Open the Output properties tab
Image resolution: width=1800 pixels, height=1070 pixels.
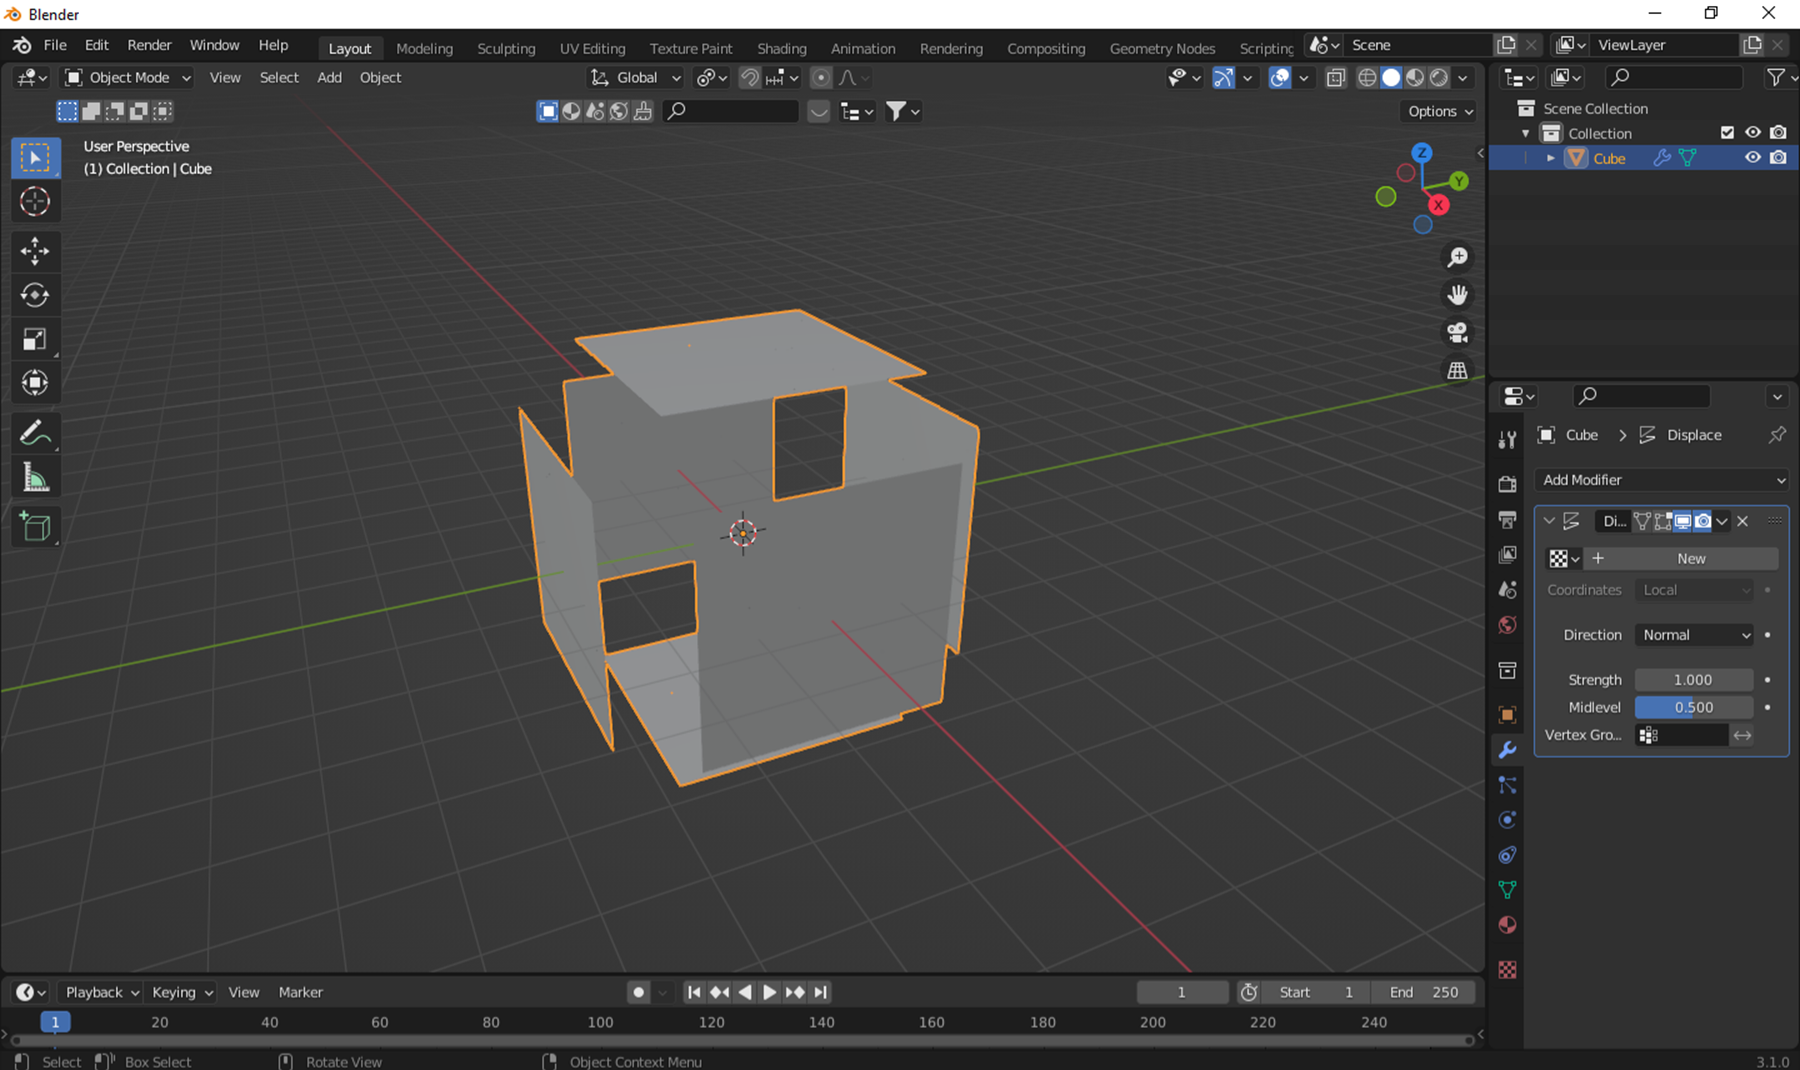point(1507,519)
